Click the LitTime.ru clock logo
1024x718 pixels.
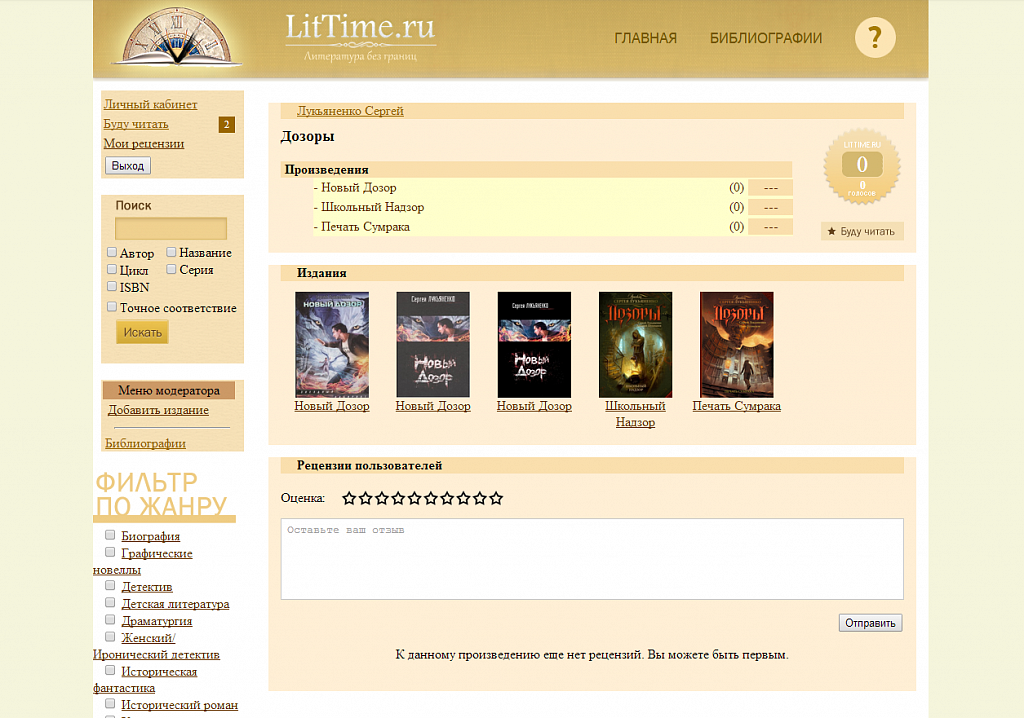176,39
